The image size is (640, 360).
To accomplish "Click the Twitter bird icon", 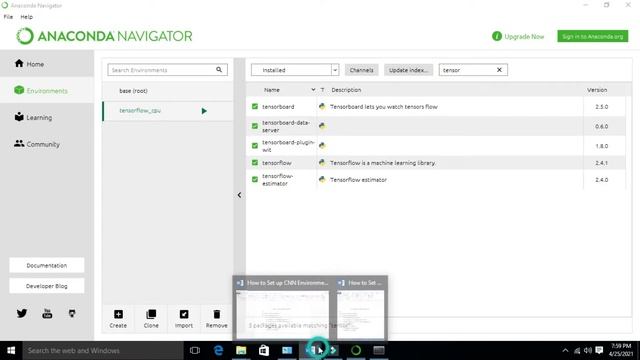I will [22, 313].
